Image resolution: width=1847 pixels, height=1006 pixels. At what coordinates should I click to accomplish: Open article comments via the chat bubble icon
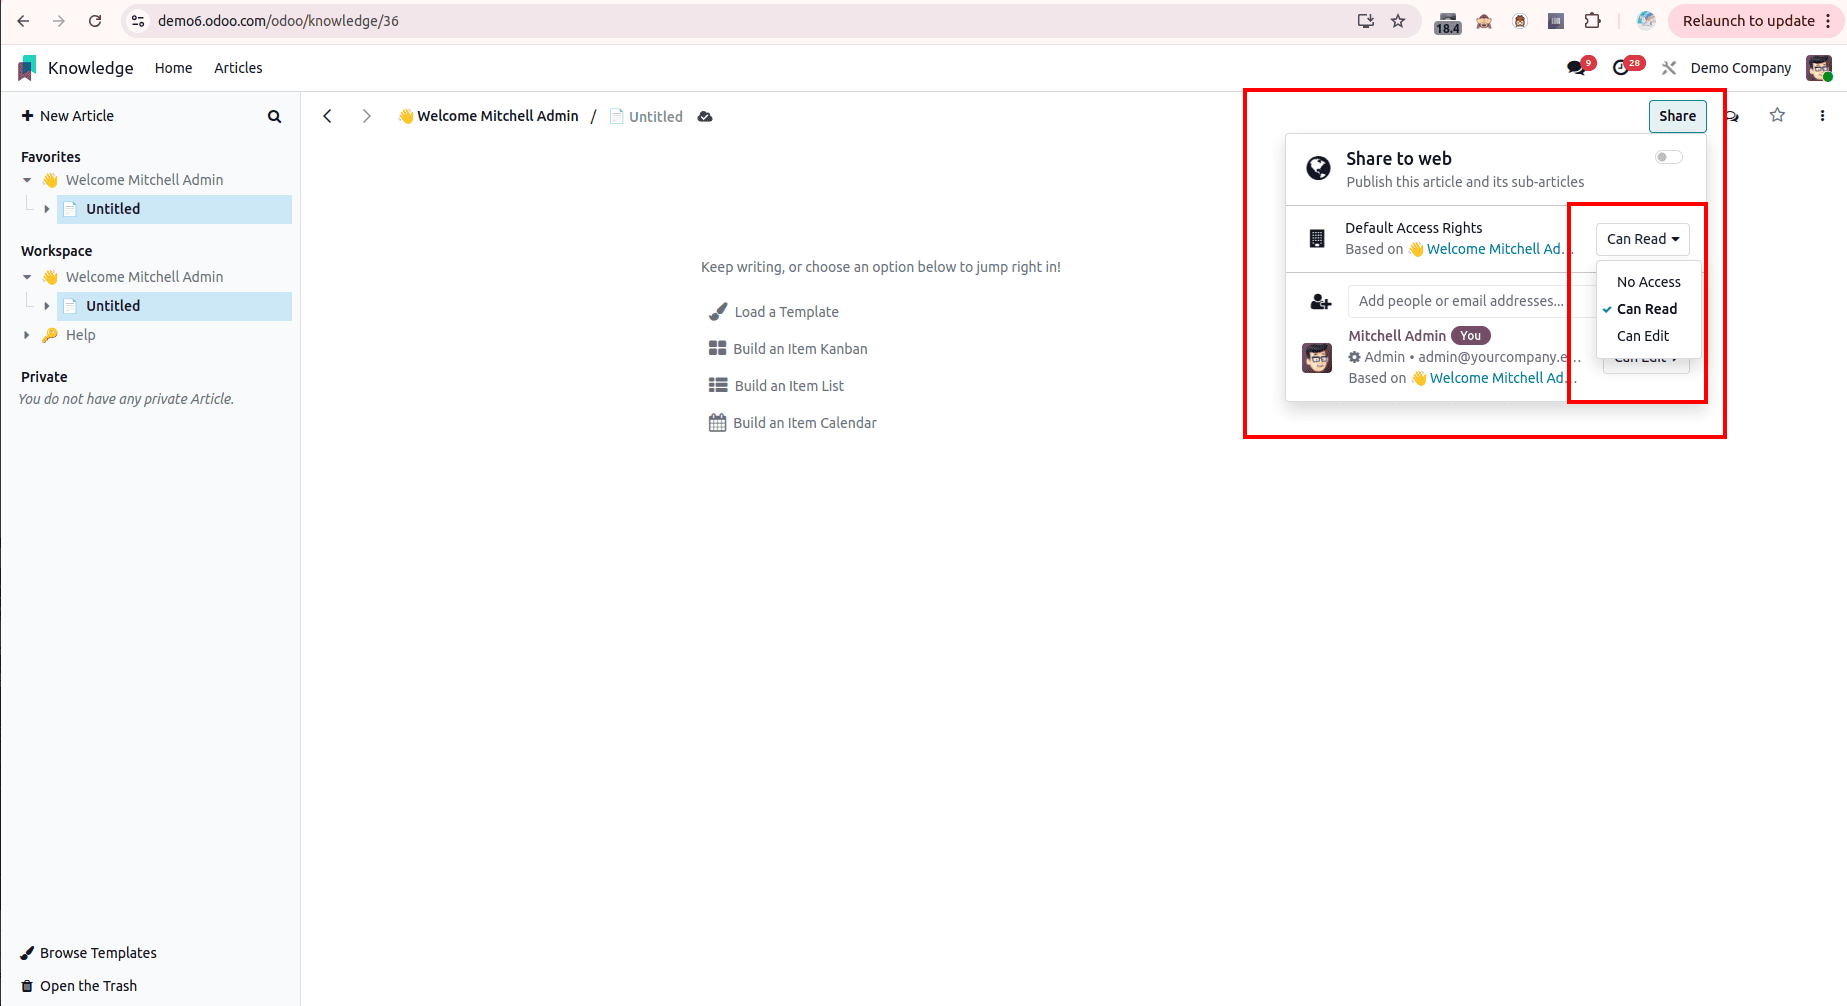coord(1731,116)
